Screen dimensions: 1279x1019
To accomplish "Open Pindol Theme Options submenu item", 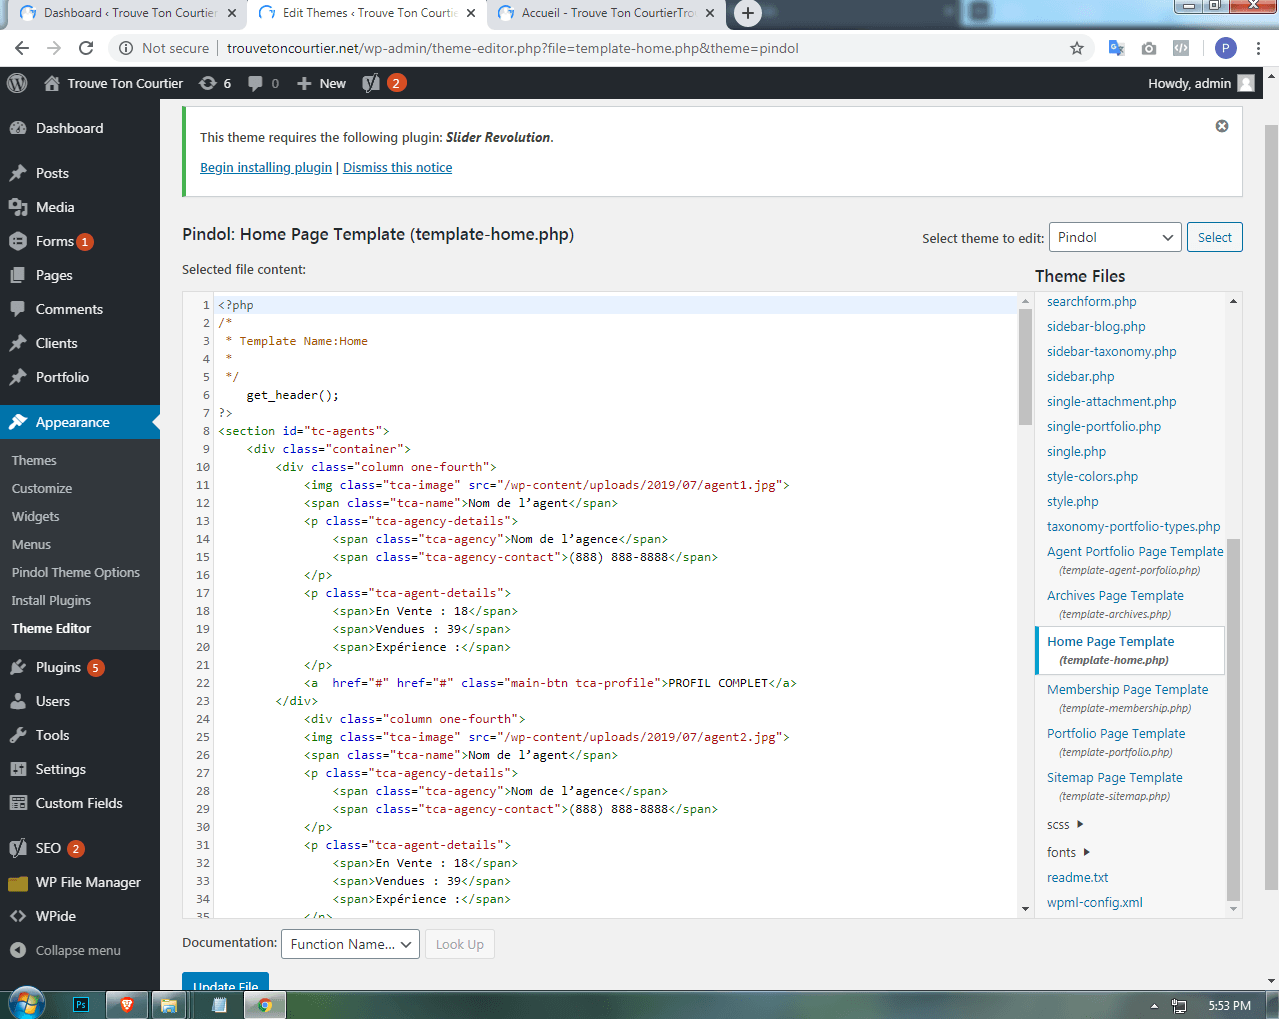I will coord(76,572).
